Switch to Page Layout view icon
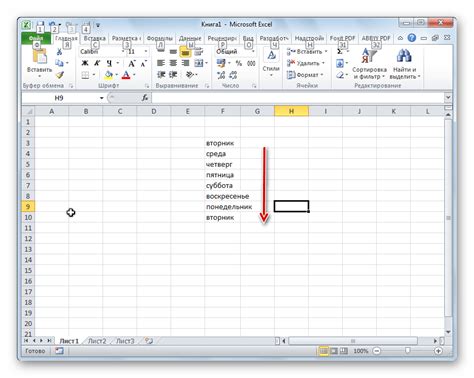474x378 pixels. [x=334, y=351]
